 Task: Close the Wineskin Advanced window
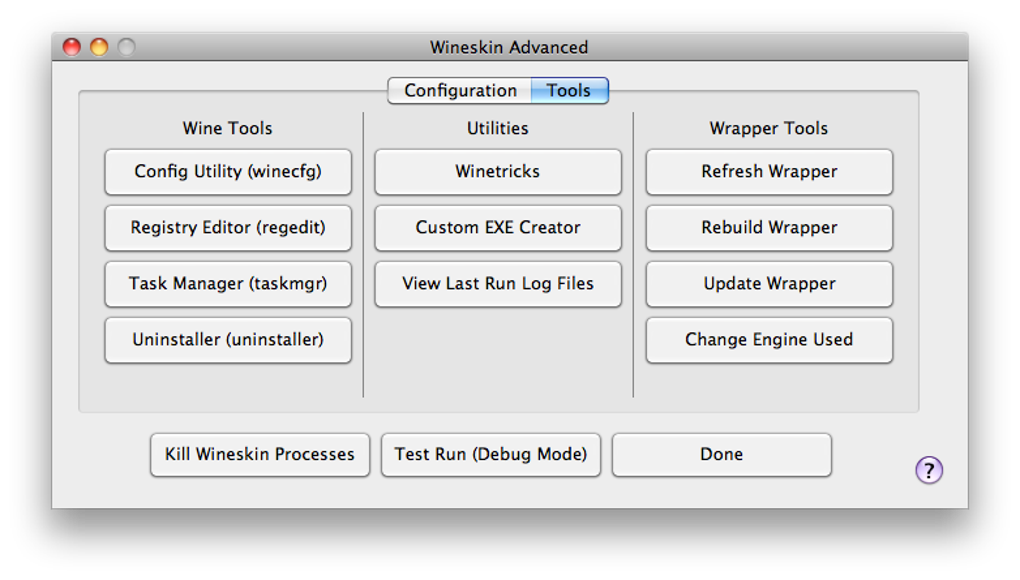click(72, 47)
